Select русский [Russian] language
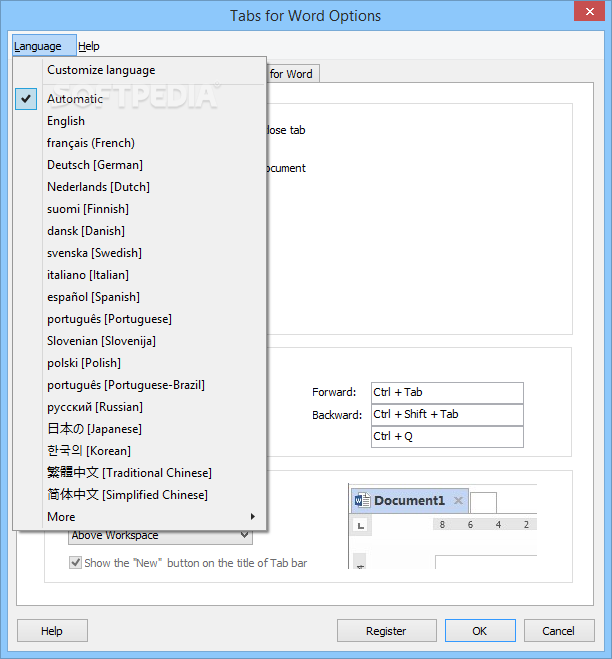 [x=140, y=407]
